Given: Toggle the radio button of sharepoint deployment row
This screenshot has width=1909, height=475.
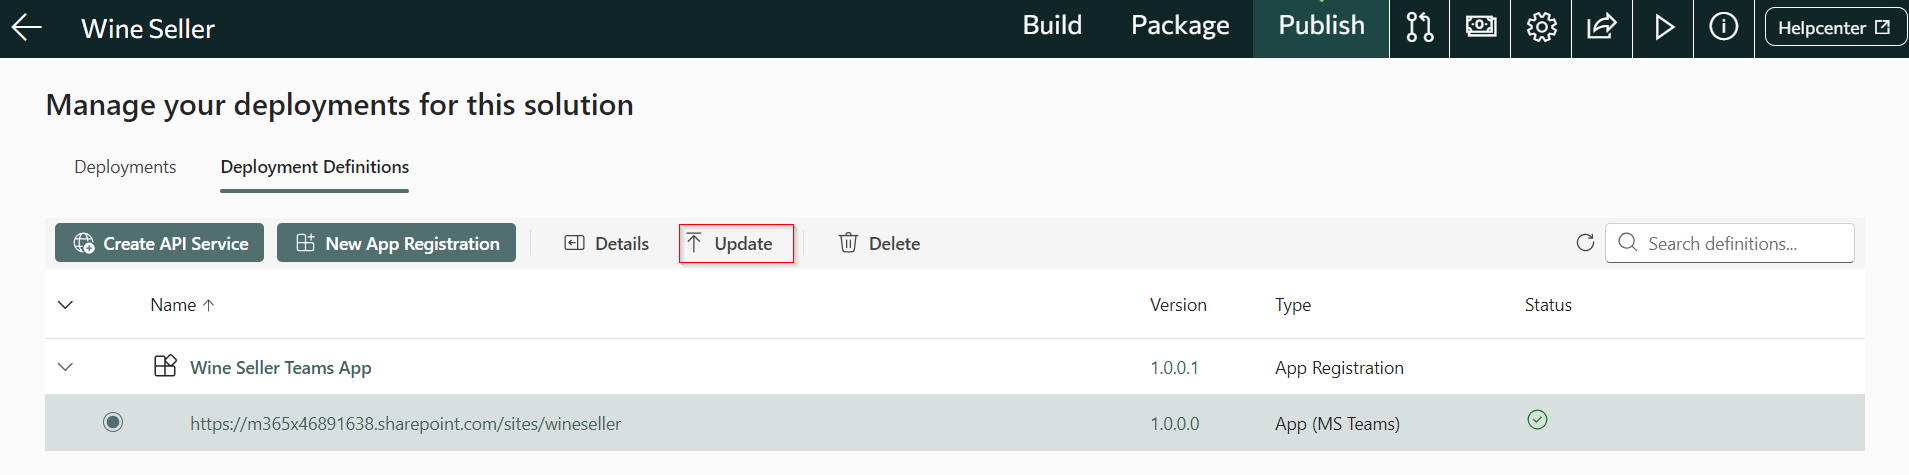Looking at the screenshot, I should [x=113, y=422].
